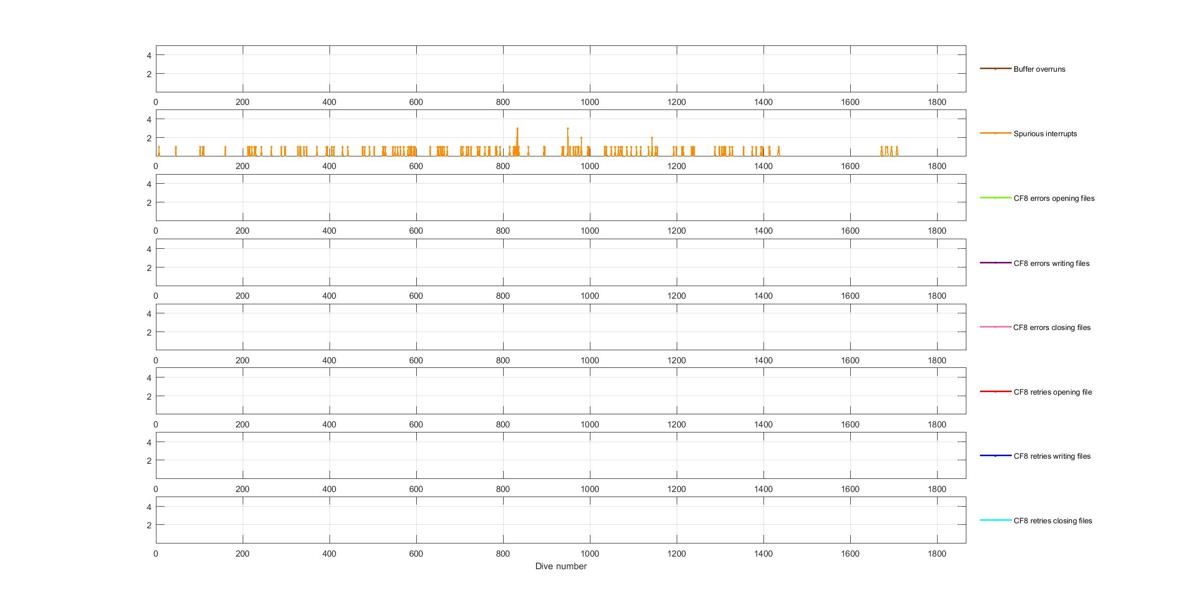Click the orange spike near dive 1140
1200x611 pixels.
click(652, 146)
